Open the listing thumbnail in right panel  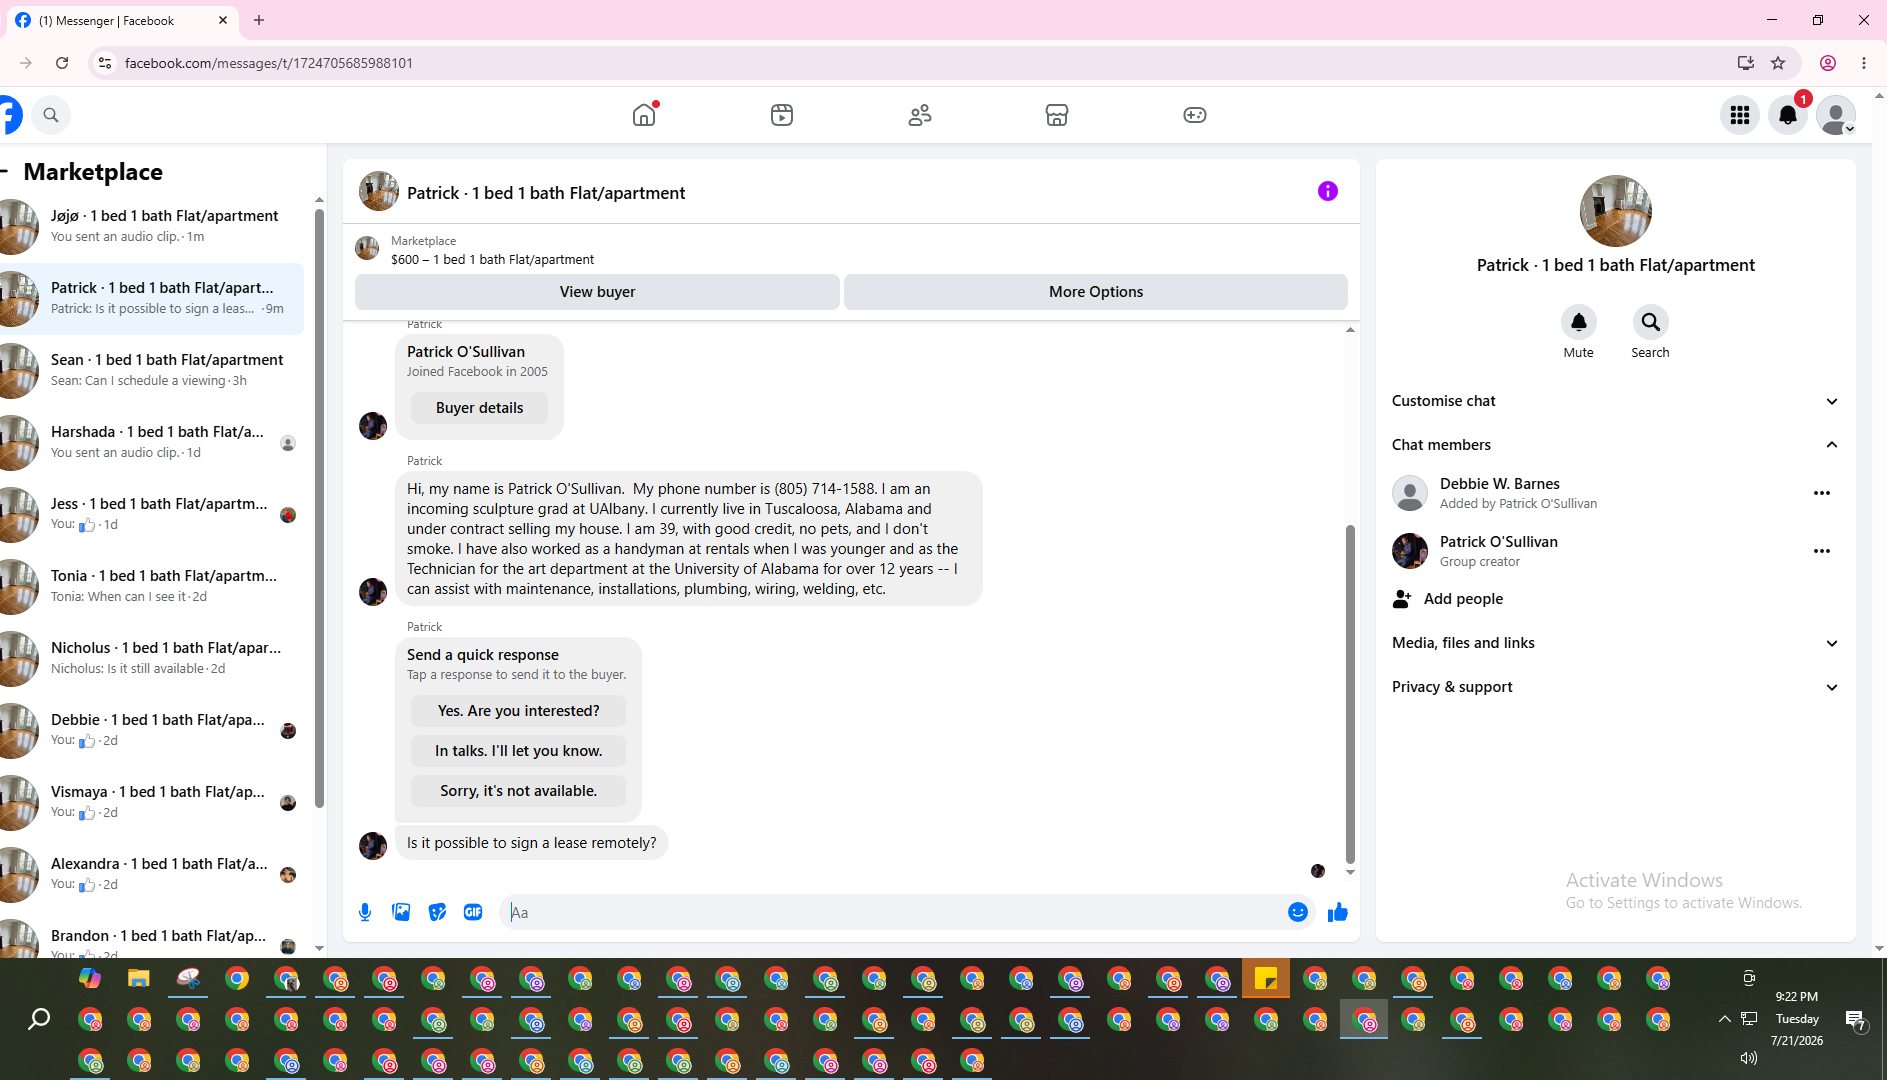pyautogui.click(x=1615, y=211)
